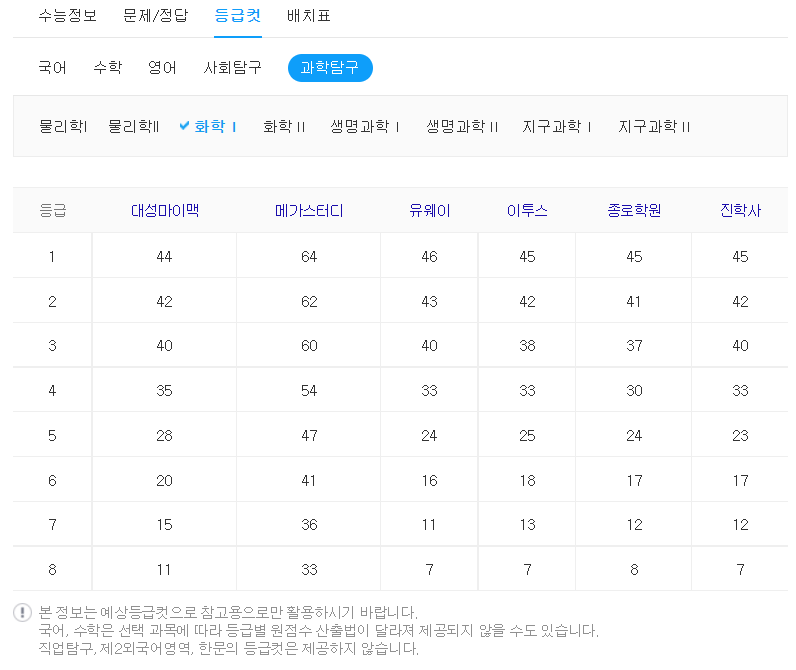
Task: Click 유웨이 grade 6 value 16
Action: [x=429, y=480]
